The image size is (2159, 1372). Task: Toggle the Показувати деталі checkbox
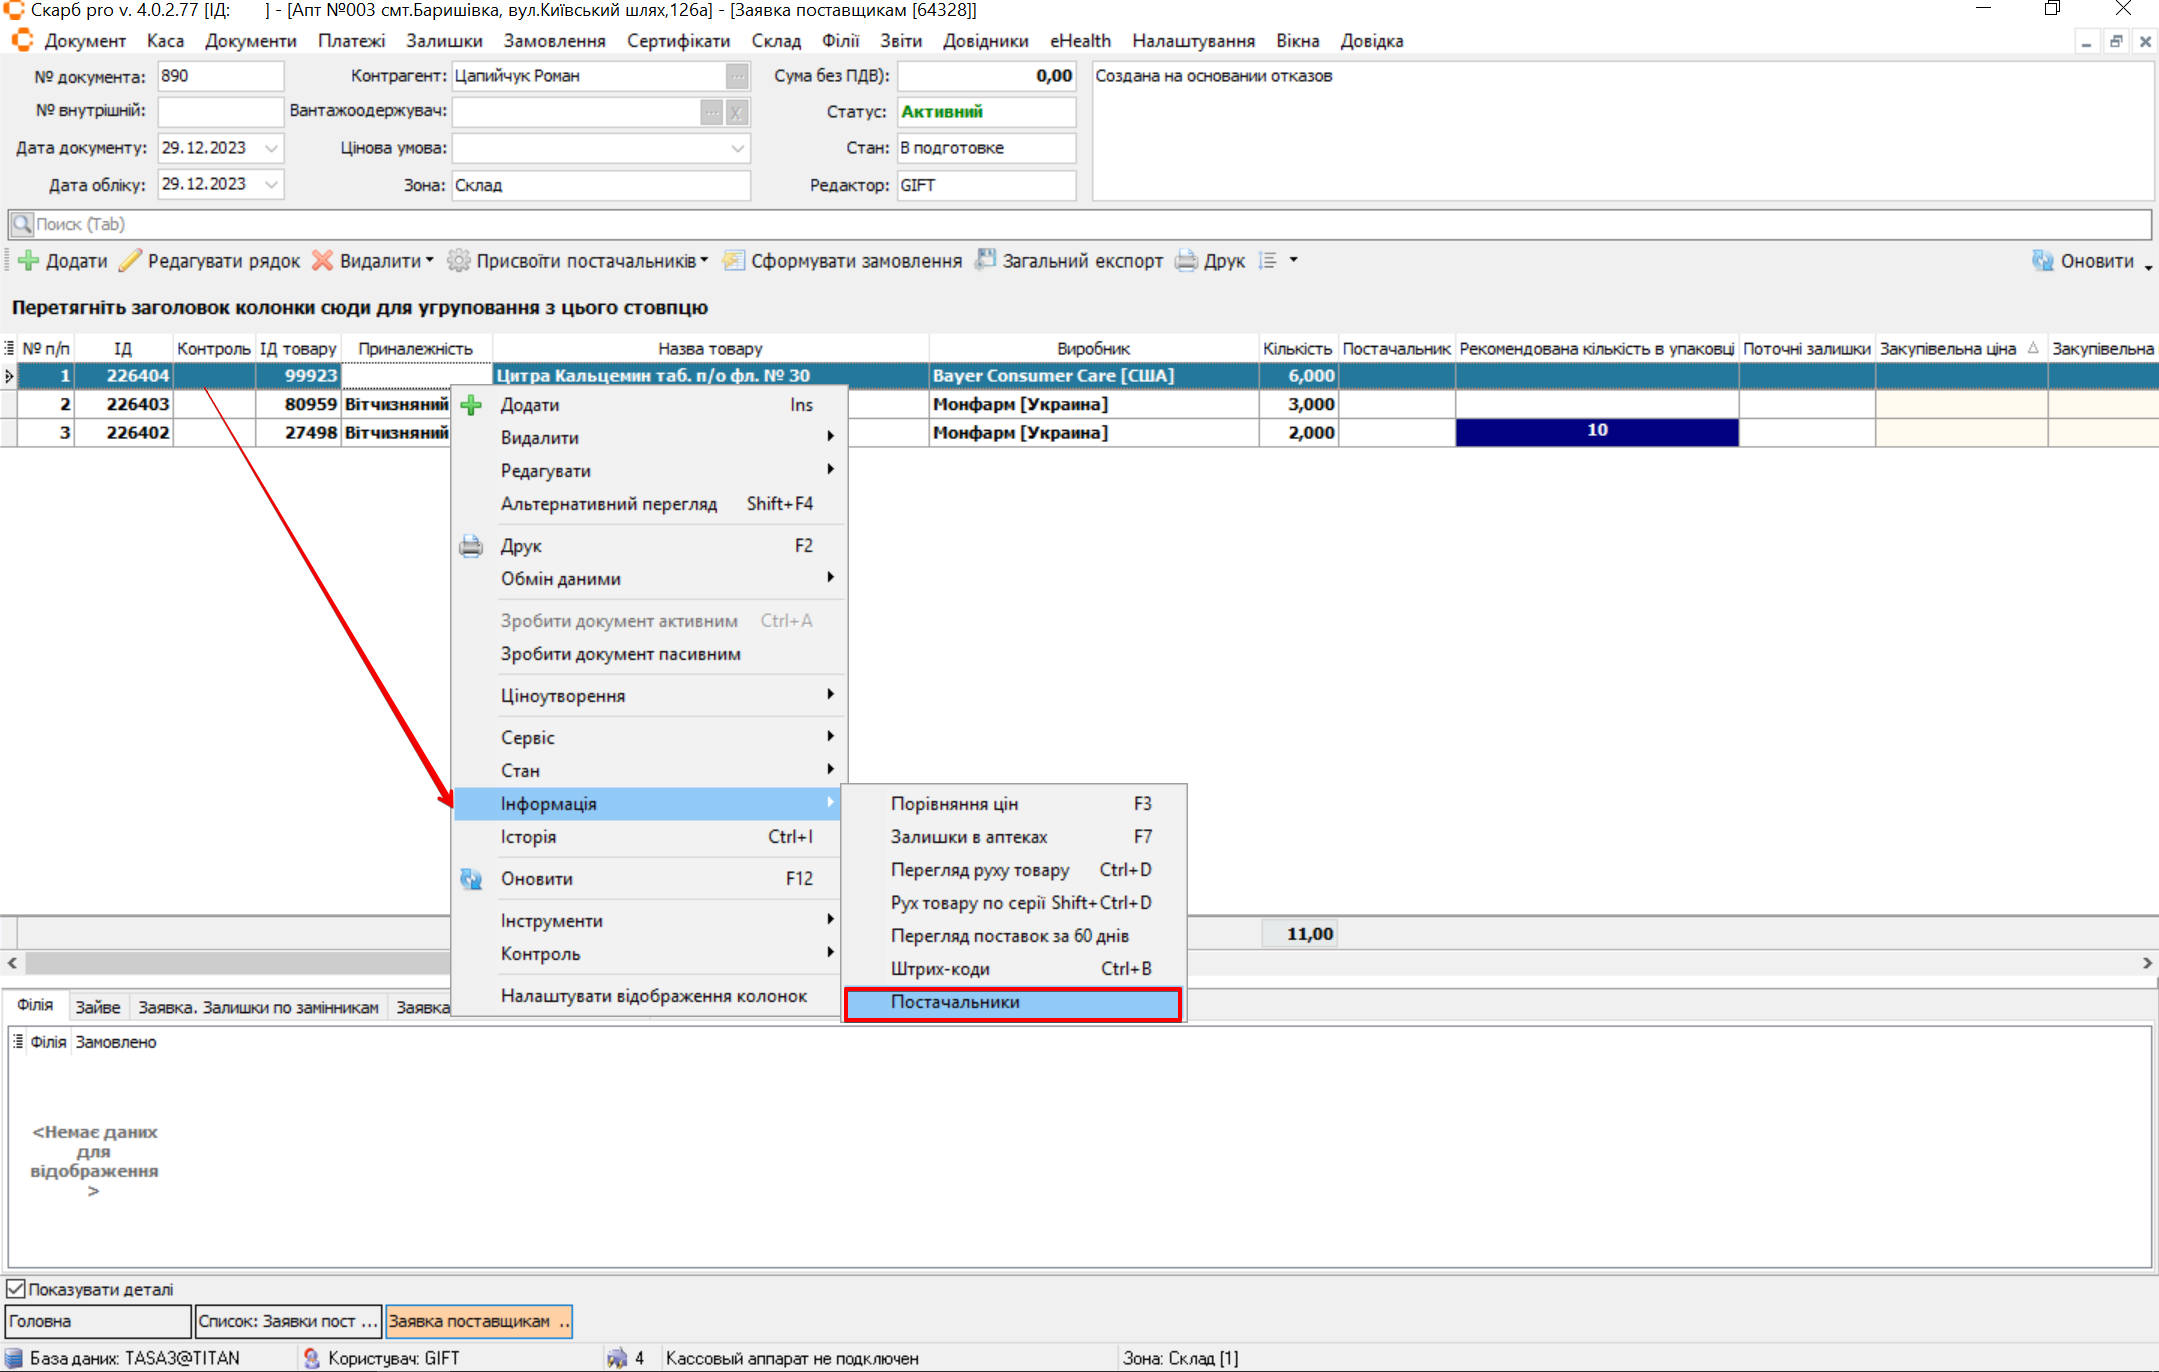coord(16,1289)
